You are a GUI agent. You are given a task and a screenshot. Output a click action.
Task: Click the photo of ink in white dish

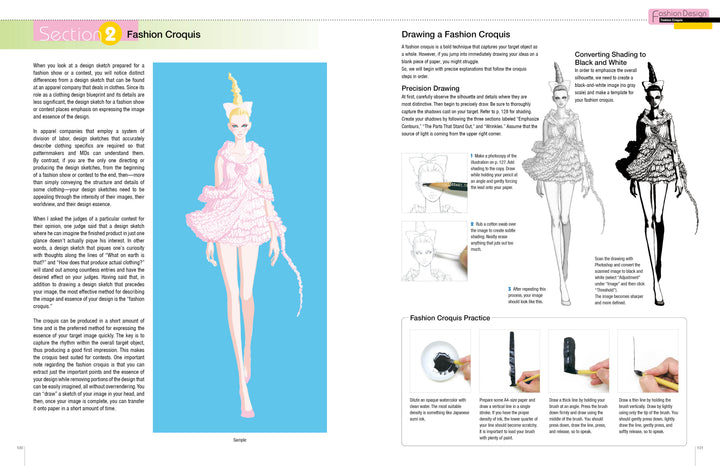click(x=440, y=361)
